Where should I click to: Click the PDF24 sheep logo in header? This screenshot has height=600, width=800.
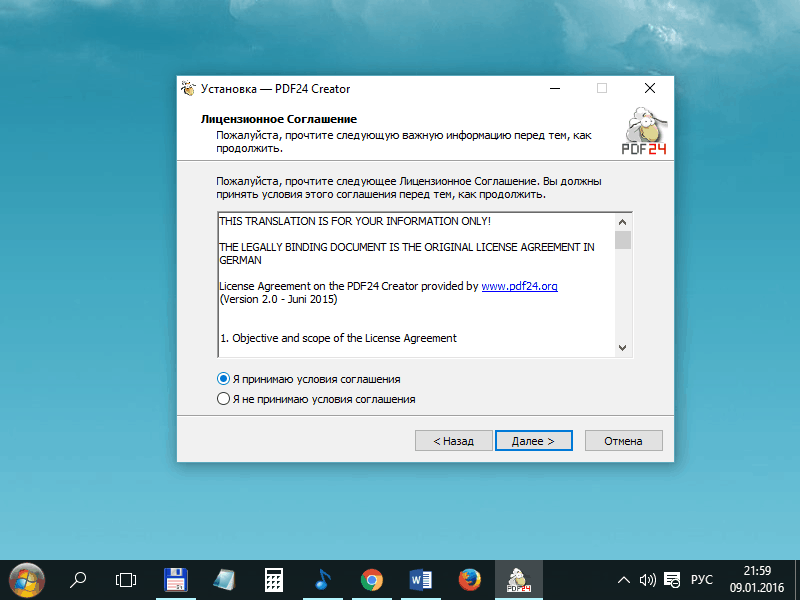pyautogui.click(x=644, y=131)
